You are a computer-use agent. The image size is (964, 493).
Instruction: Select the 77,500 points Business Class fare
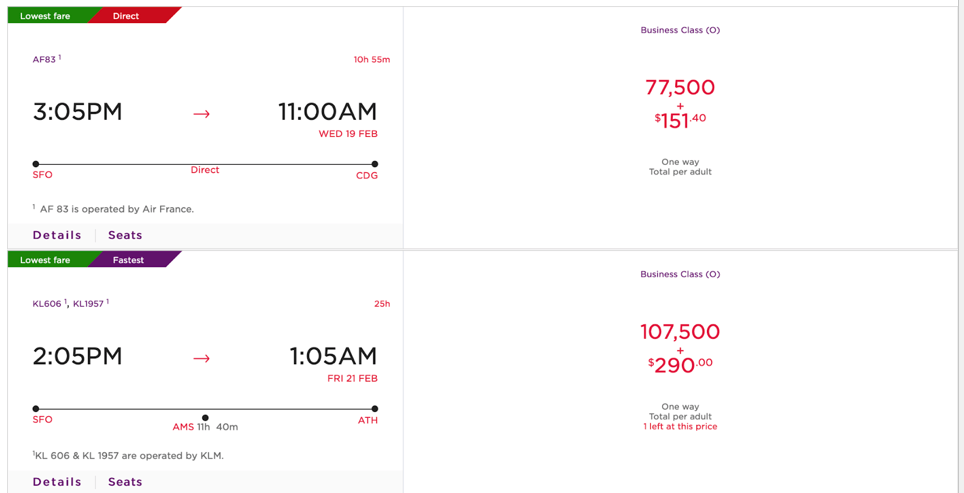(680, 88)
